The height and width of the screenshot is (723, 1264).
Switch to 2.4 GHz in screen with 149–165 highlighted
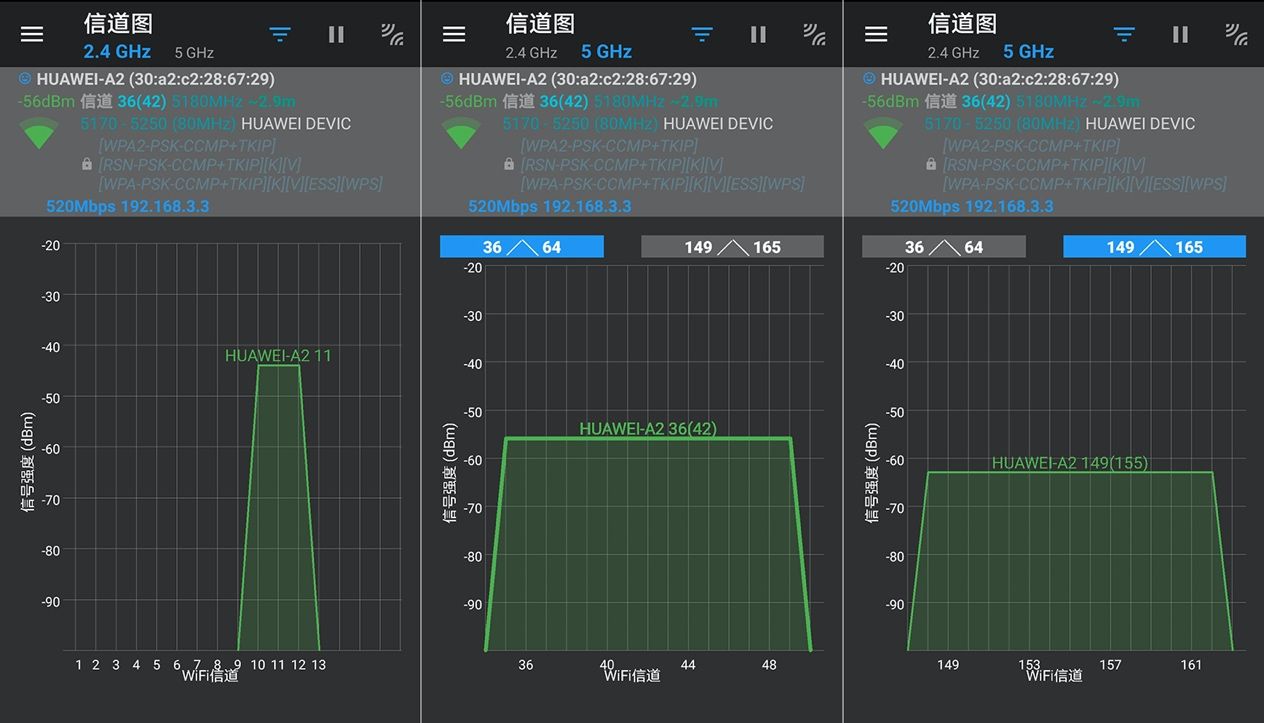click(953, 52)
